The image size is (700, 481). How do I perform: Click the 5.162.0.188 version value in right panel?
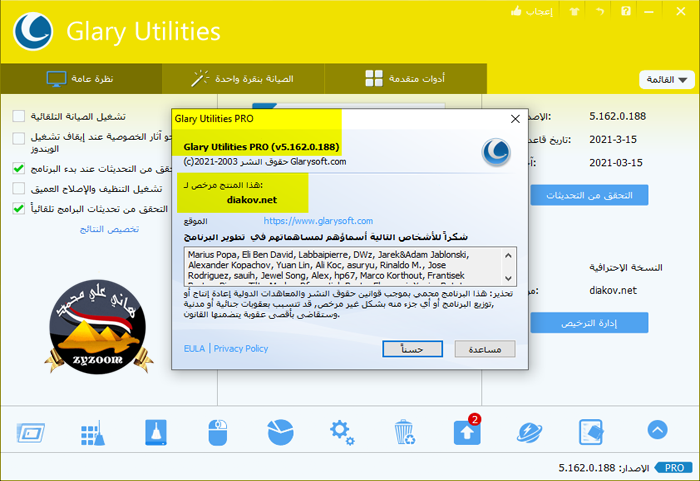[x=617, y=116]
